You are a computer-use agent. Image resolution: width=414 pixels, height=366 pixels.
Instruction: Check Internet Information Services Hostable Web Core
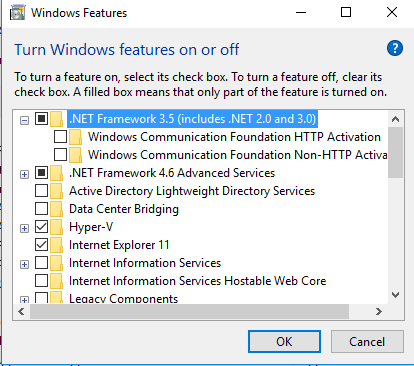tap(41, 281)
